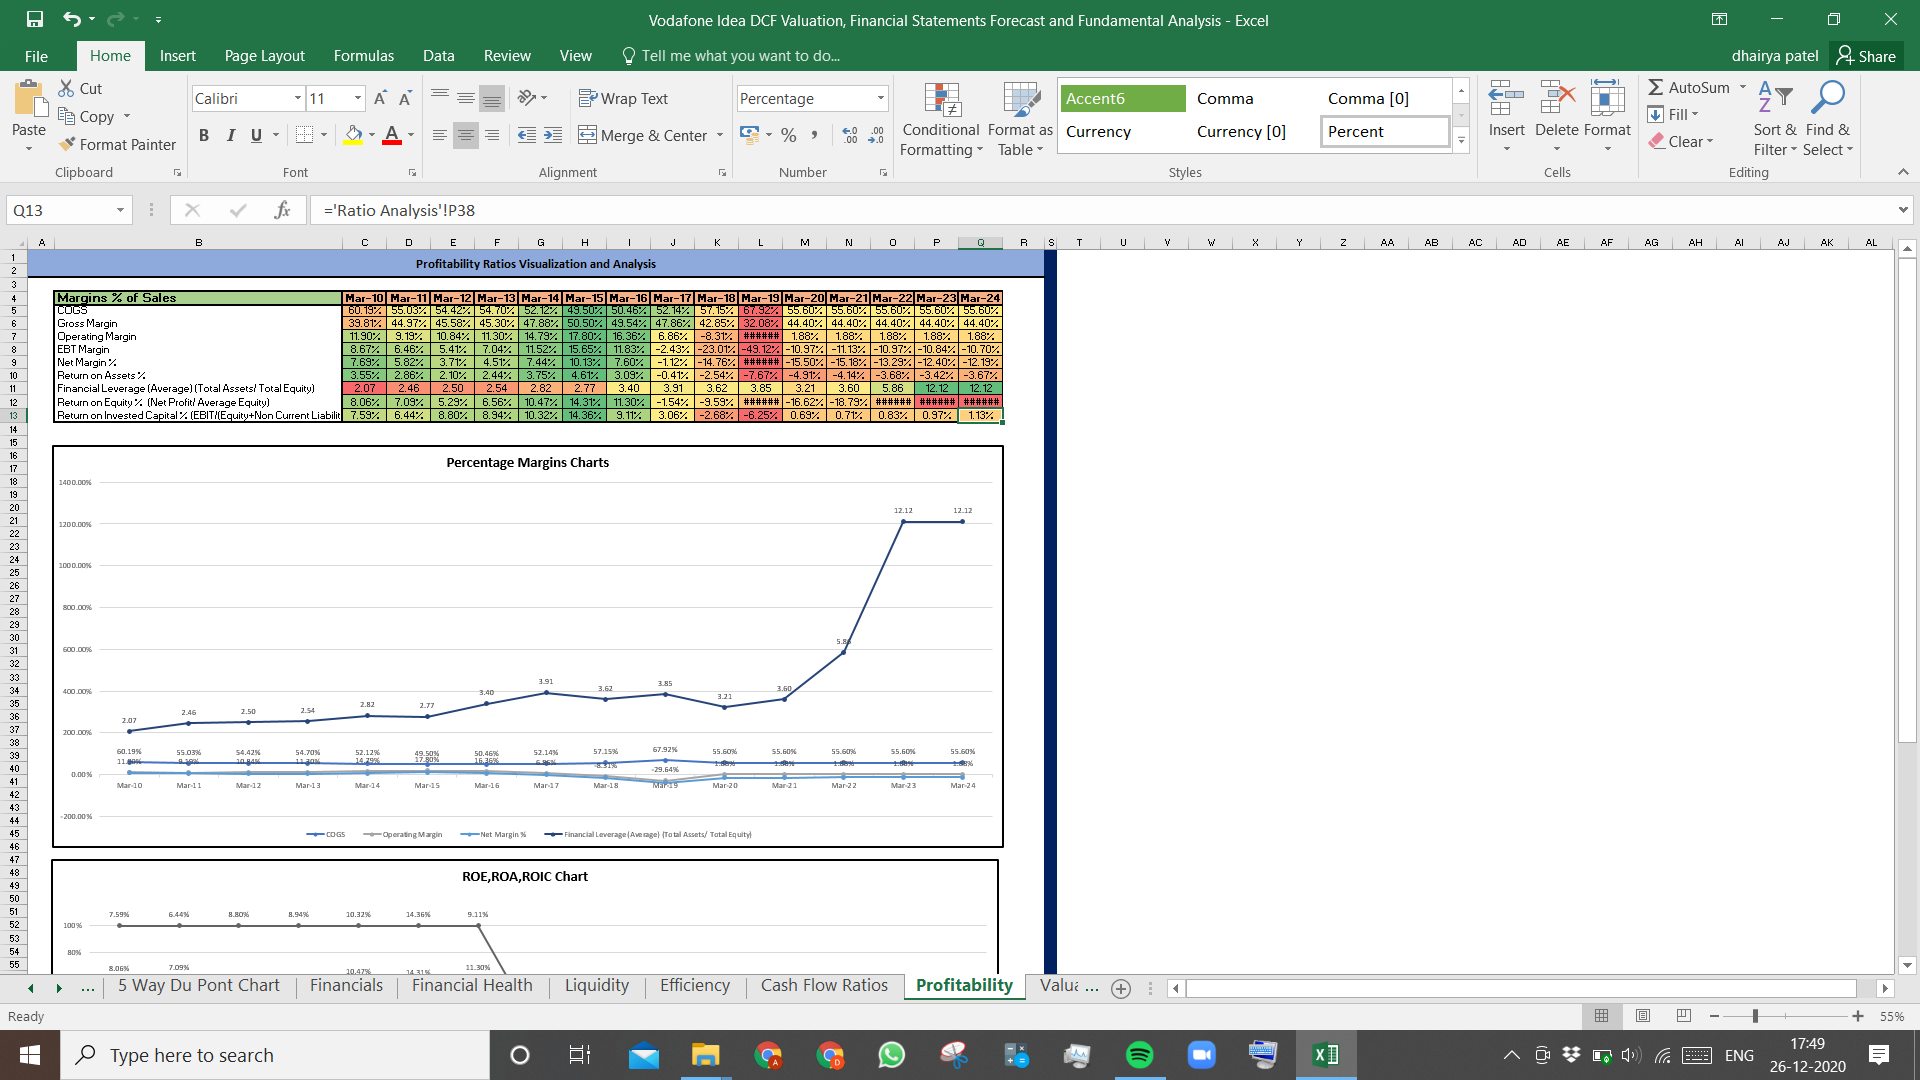1920x1080 pixels.
Task: Click the Save icon in quick access toolbar
Action: tap(35, 19)
